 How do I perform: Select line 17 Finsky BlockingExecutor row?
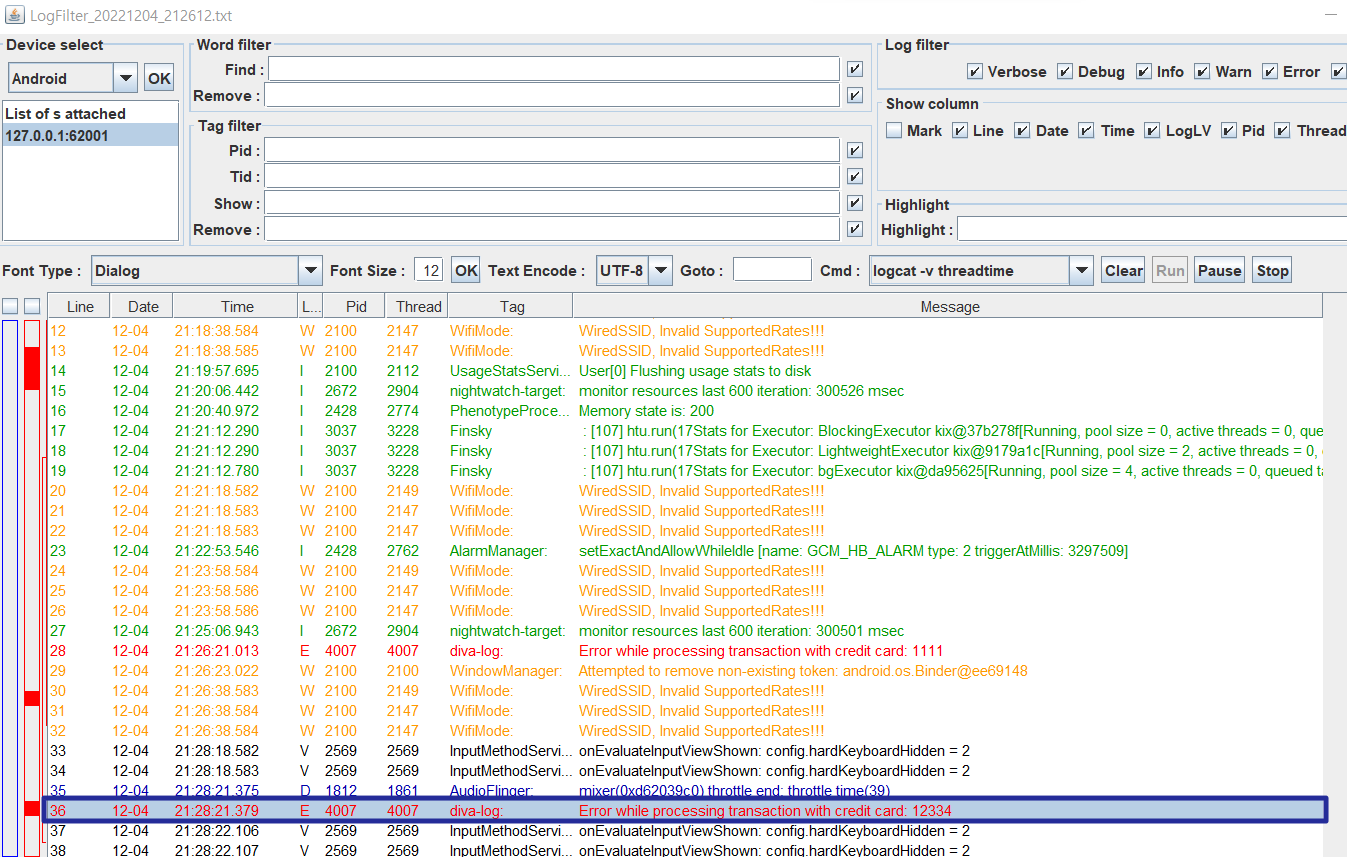(x=685, y=431)
